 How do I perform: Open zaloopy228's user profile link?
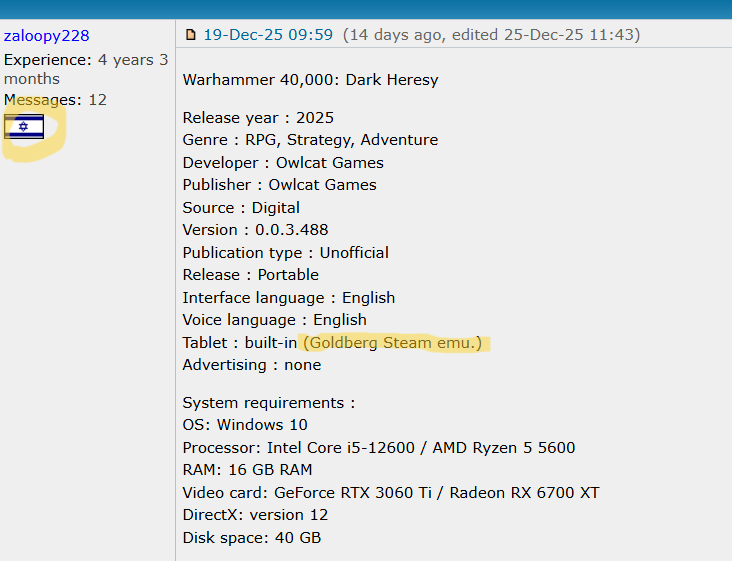[x=46, y=36]
